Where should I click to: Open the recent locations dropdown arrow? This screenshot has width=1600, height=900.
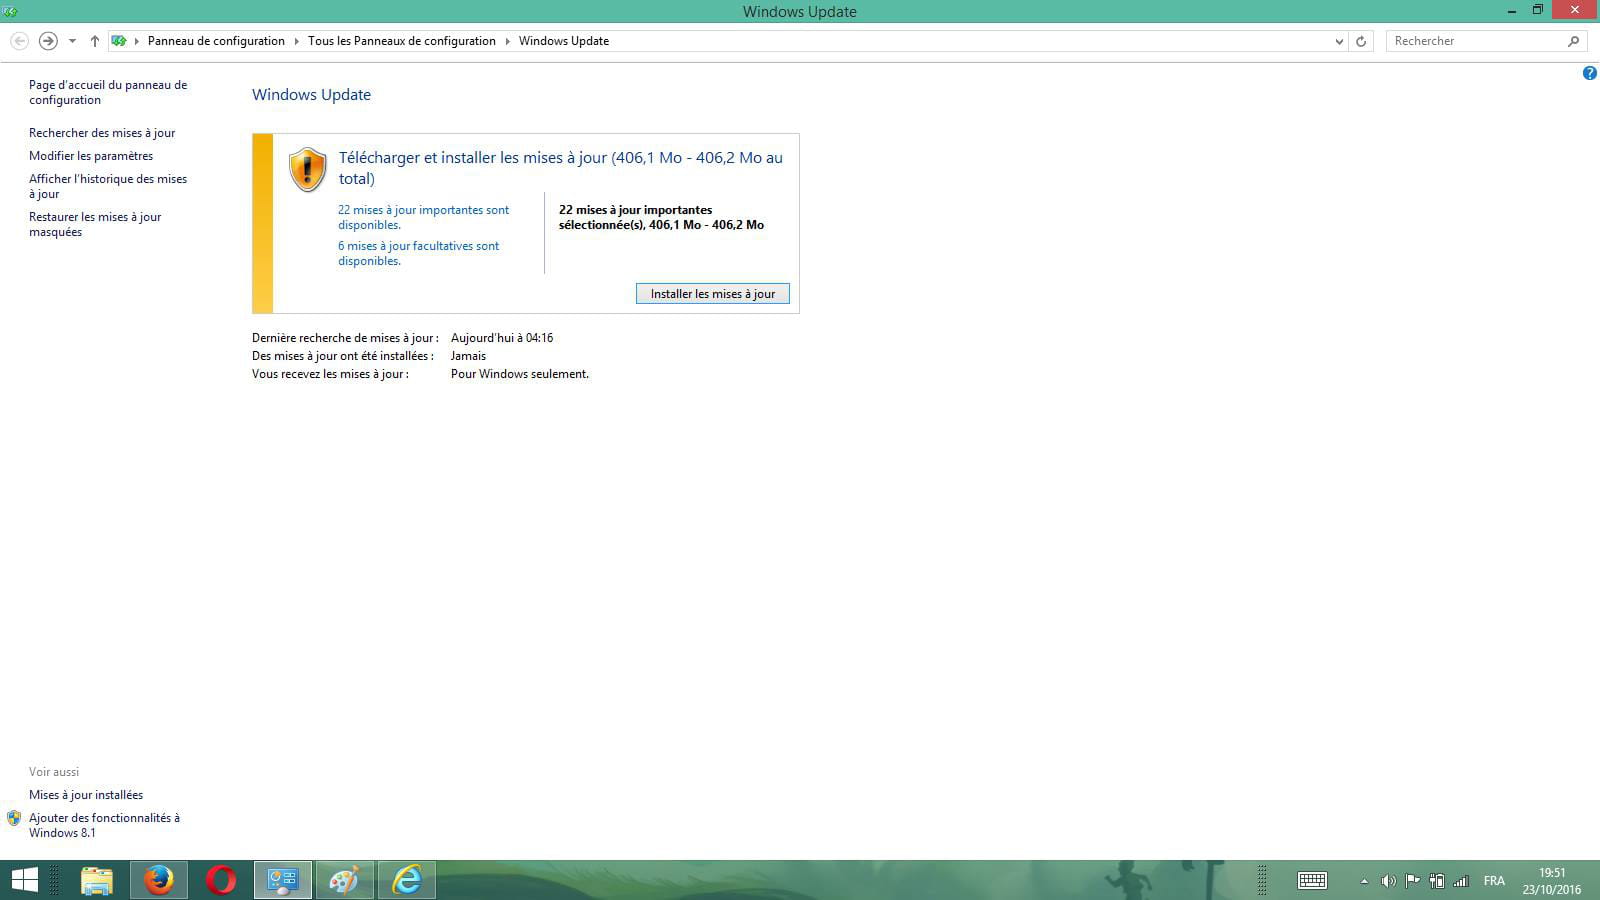(72, 41)
